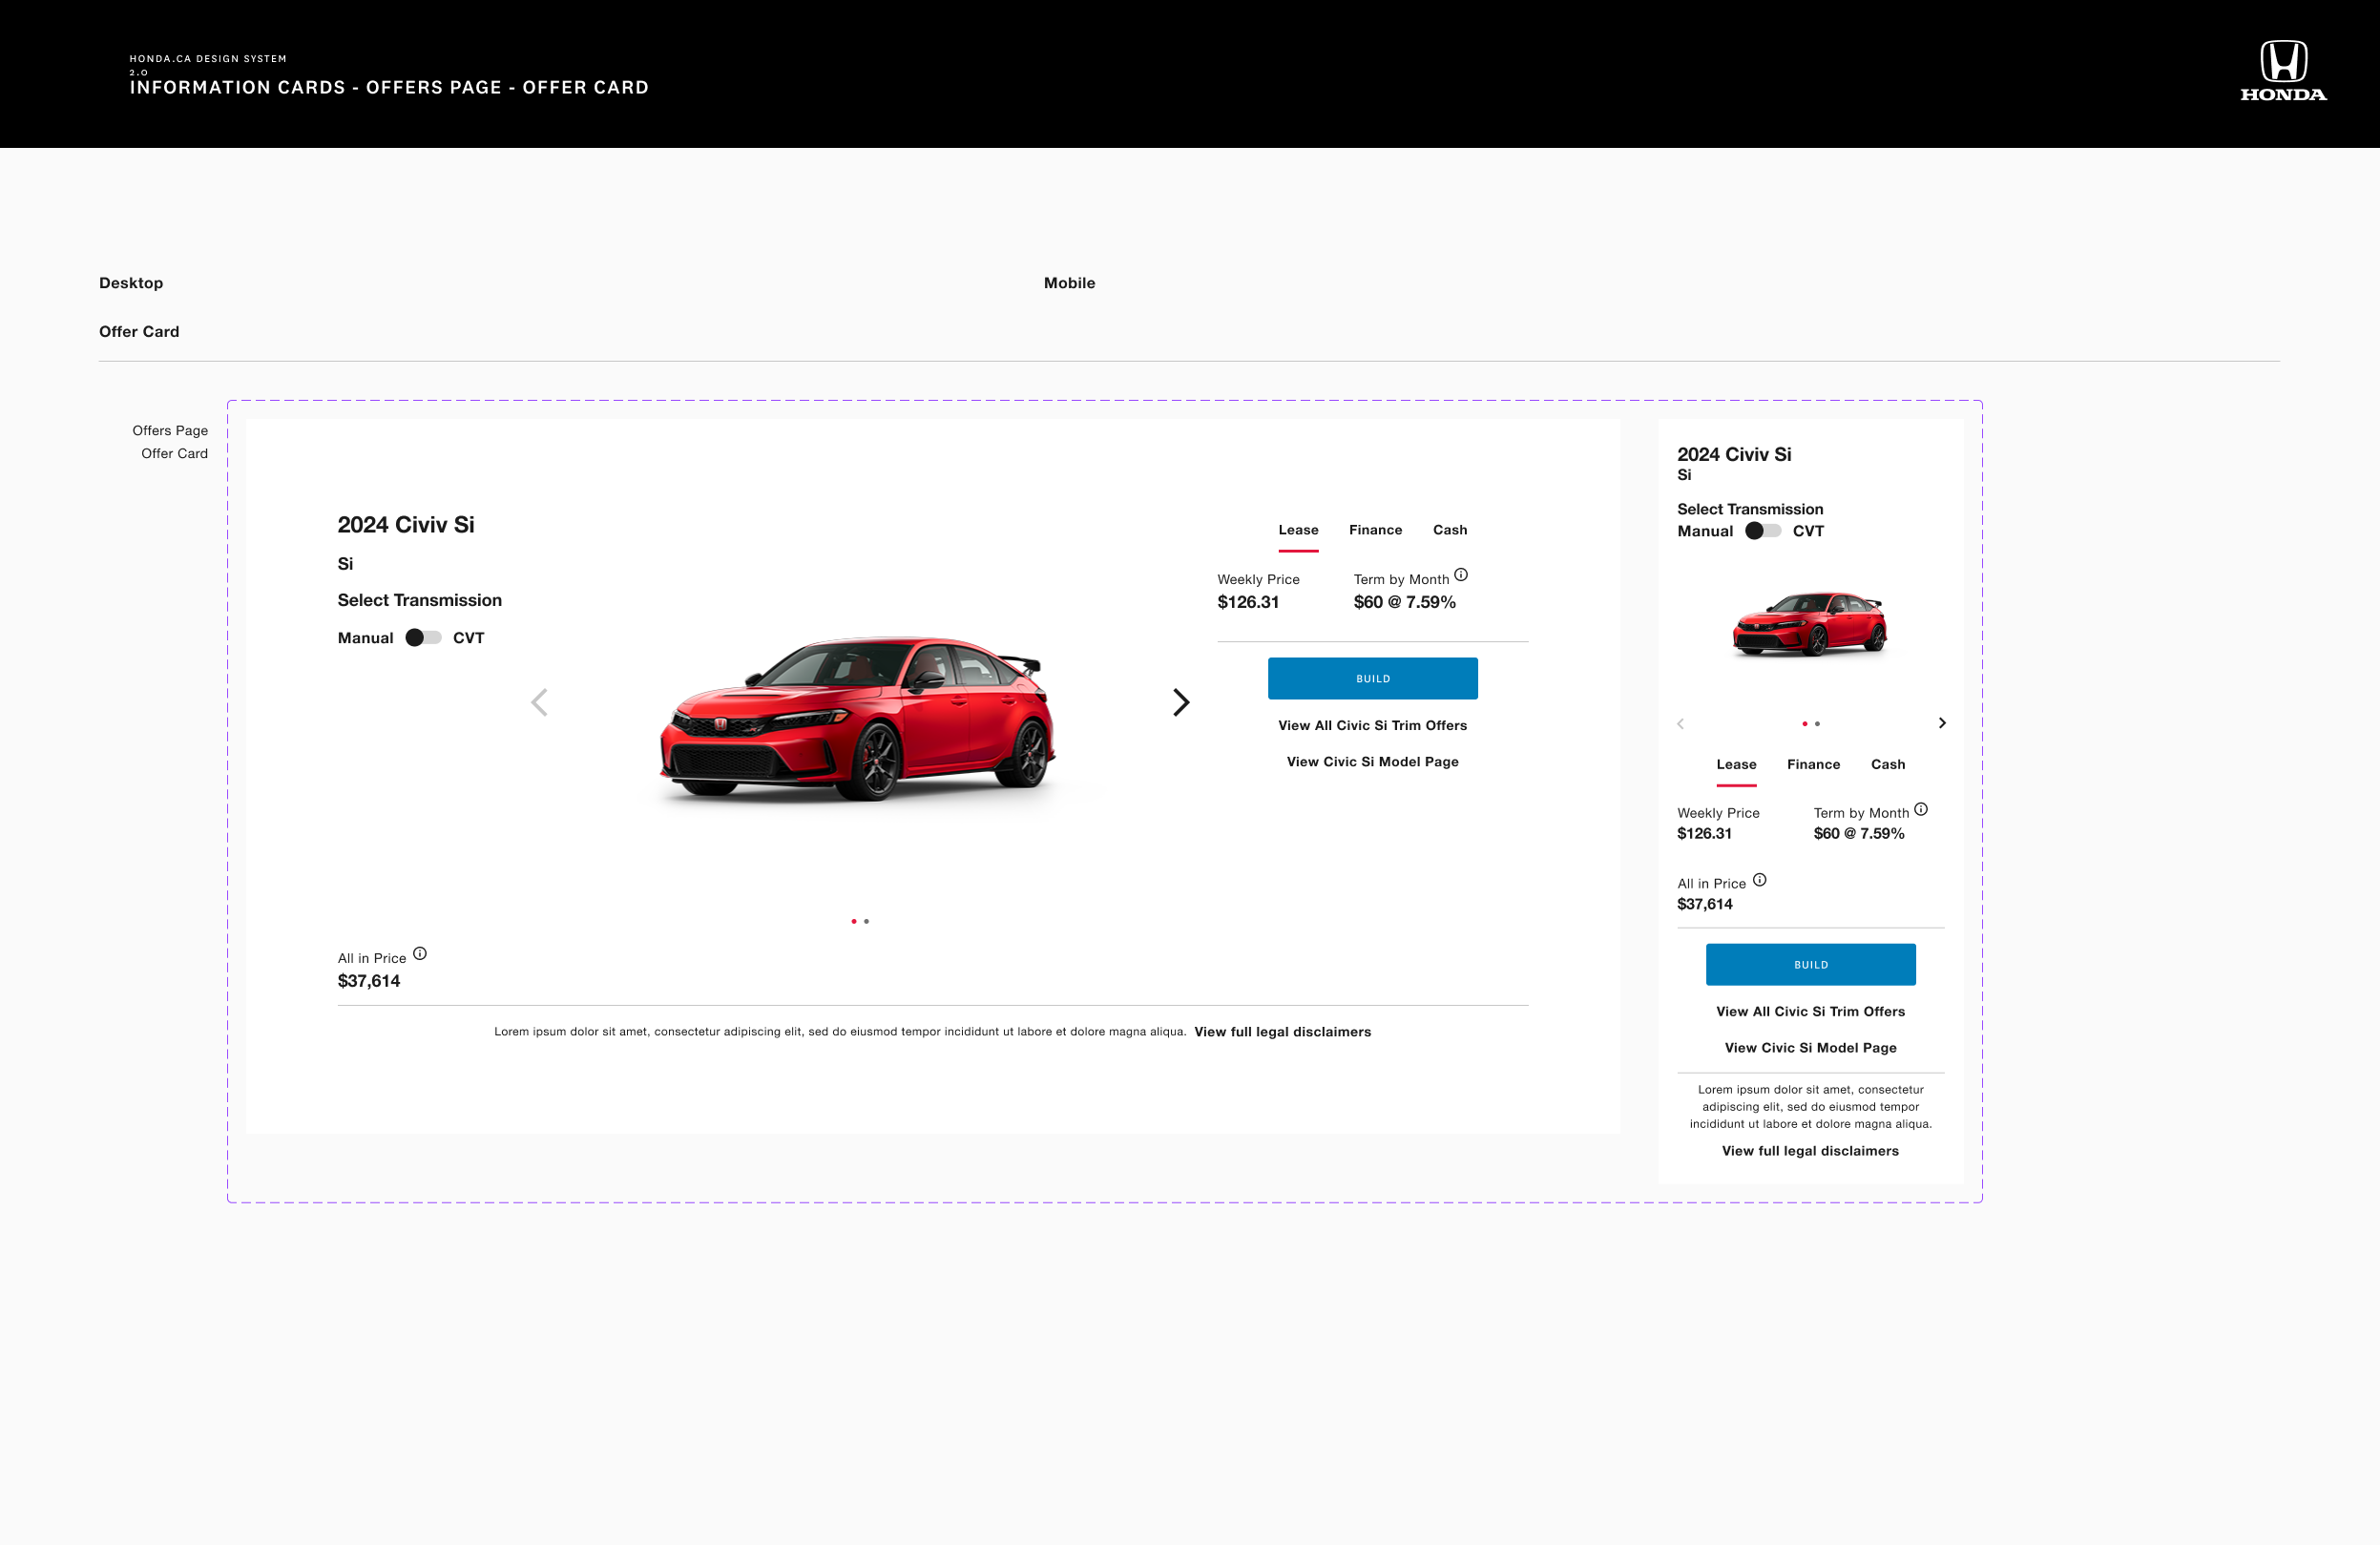
Task: Click the second grey carousel dot on mobile
Action: [x=1817, y=723]
